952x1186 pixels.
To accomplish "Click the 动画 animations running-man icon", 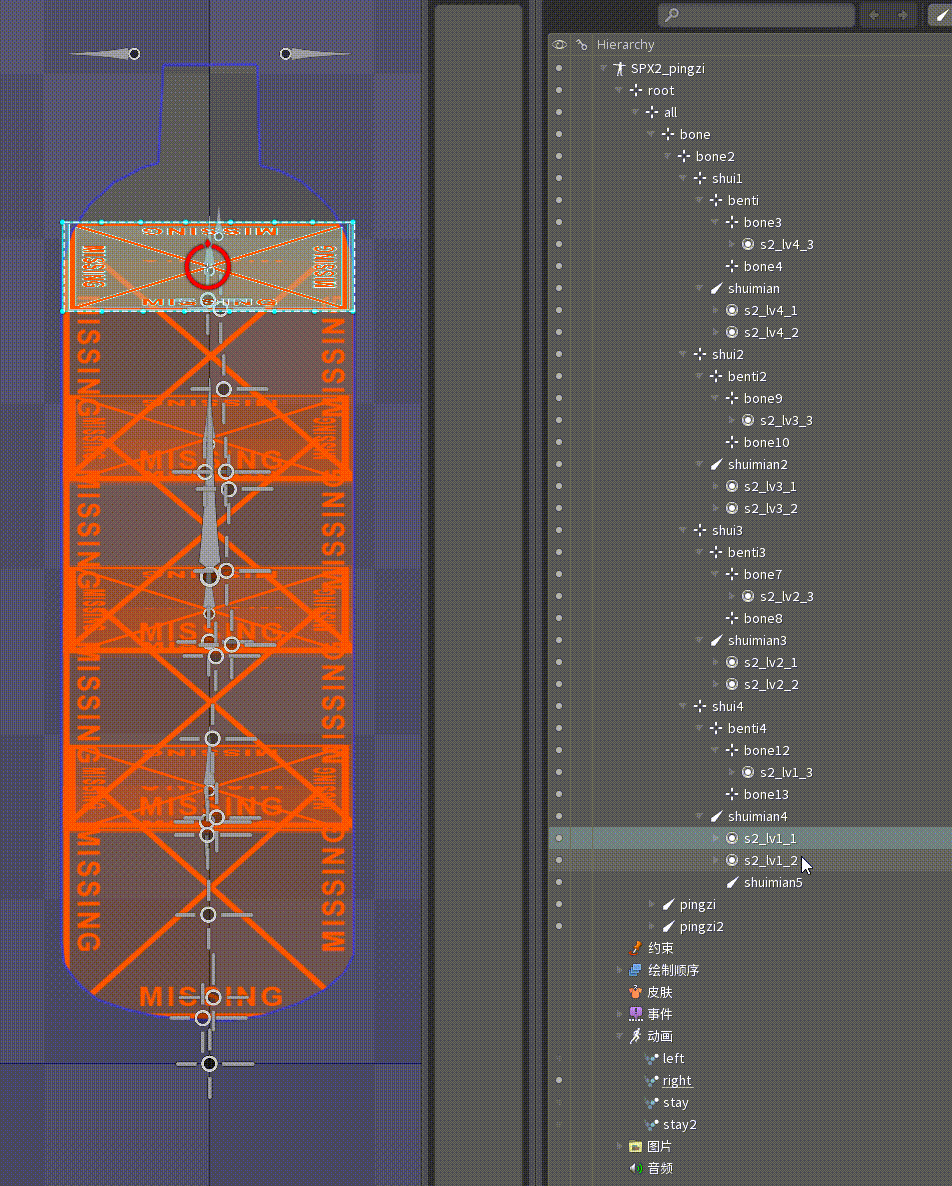I will click(636, 1036).
